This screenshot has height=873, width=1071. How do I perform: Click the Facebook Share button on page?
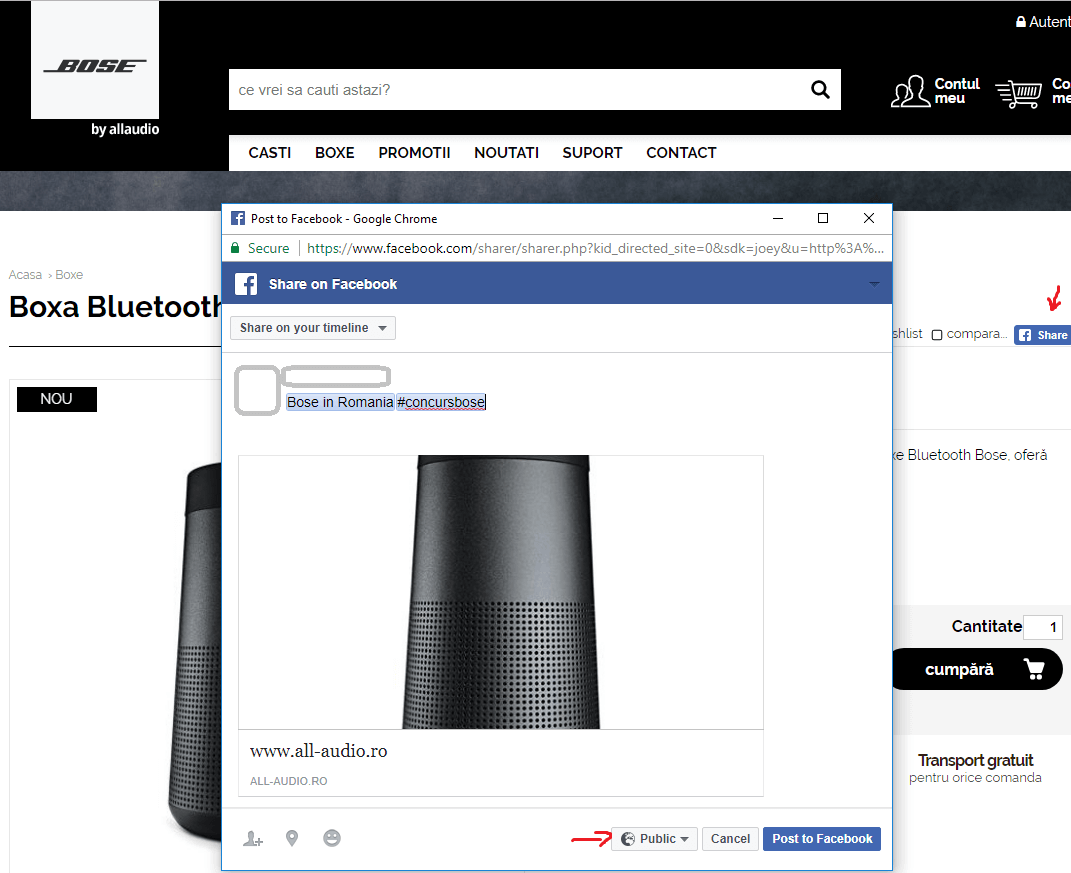1042,335
